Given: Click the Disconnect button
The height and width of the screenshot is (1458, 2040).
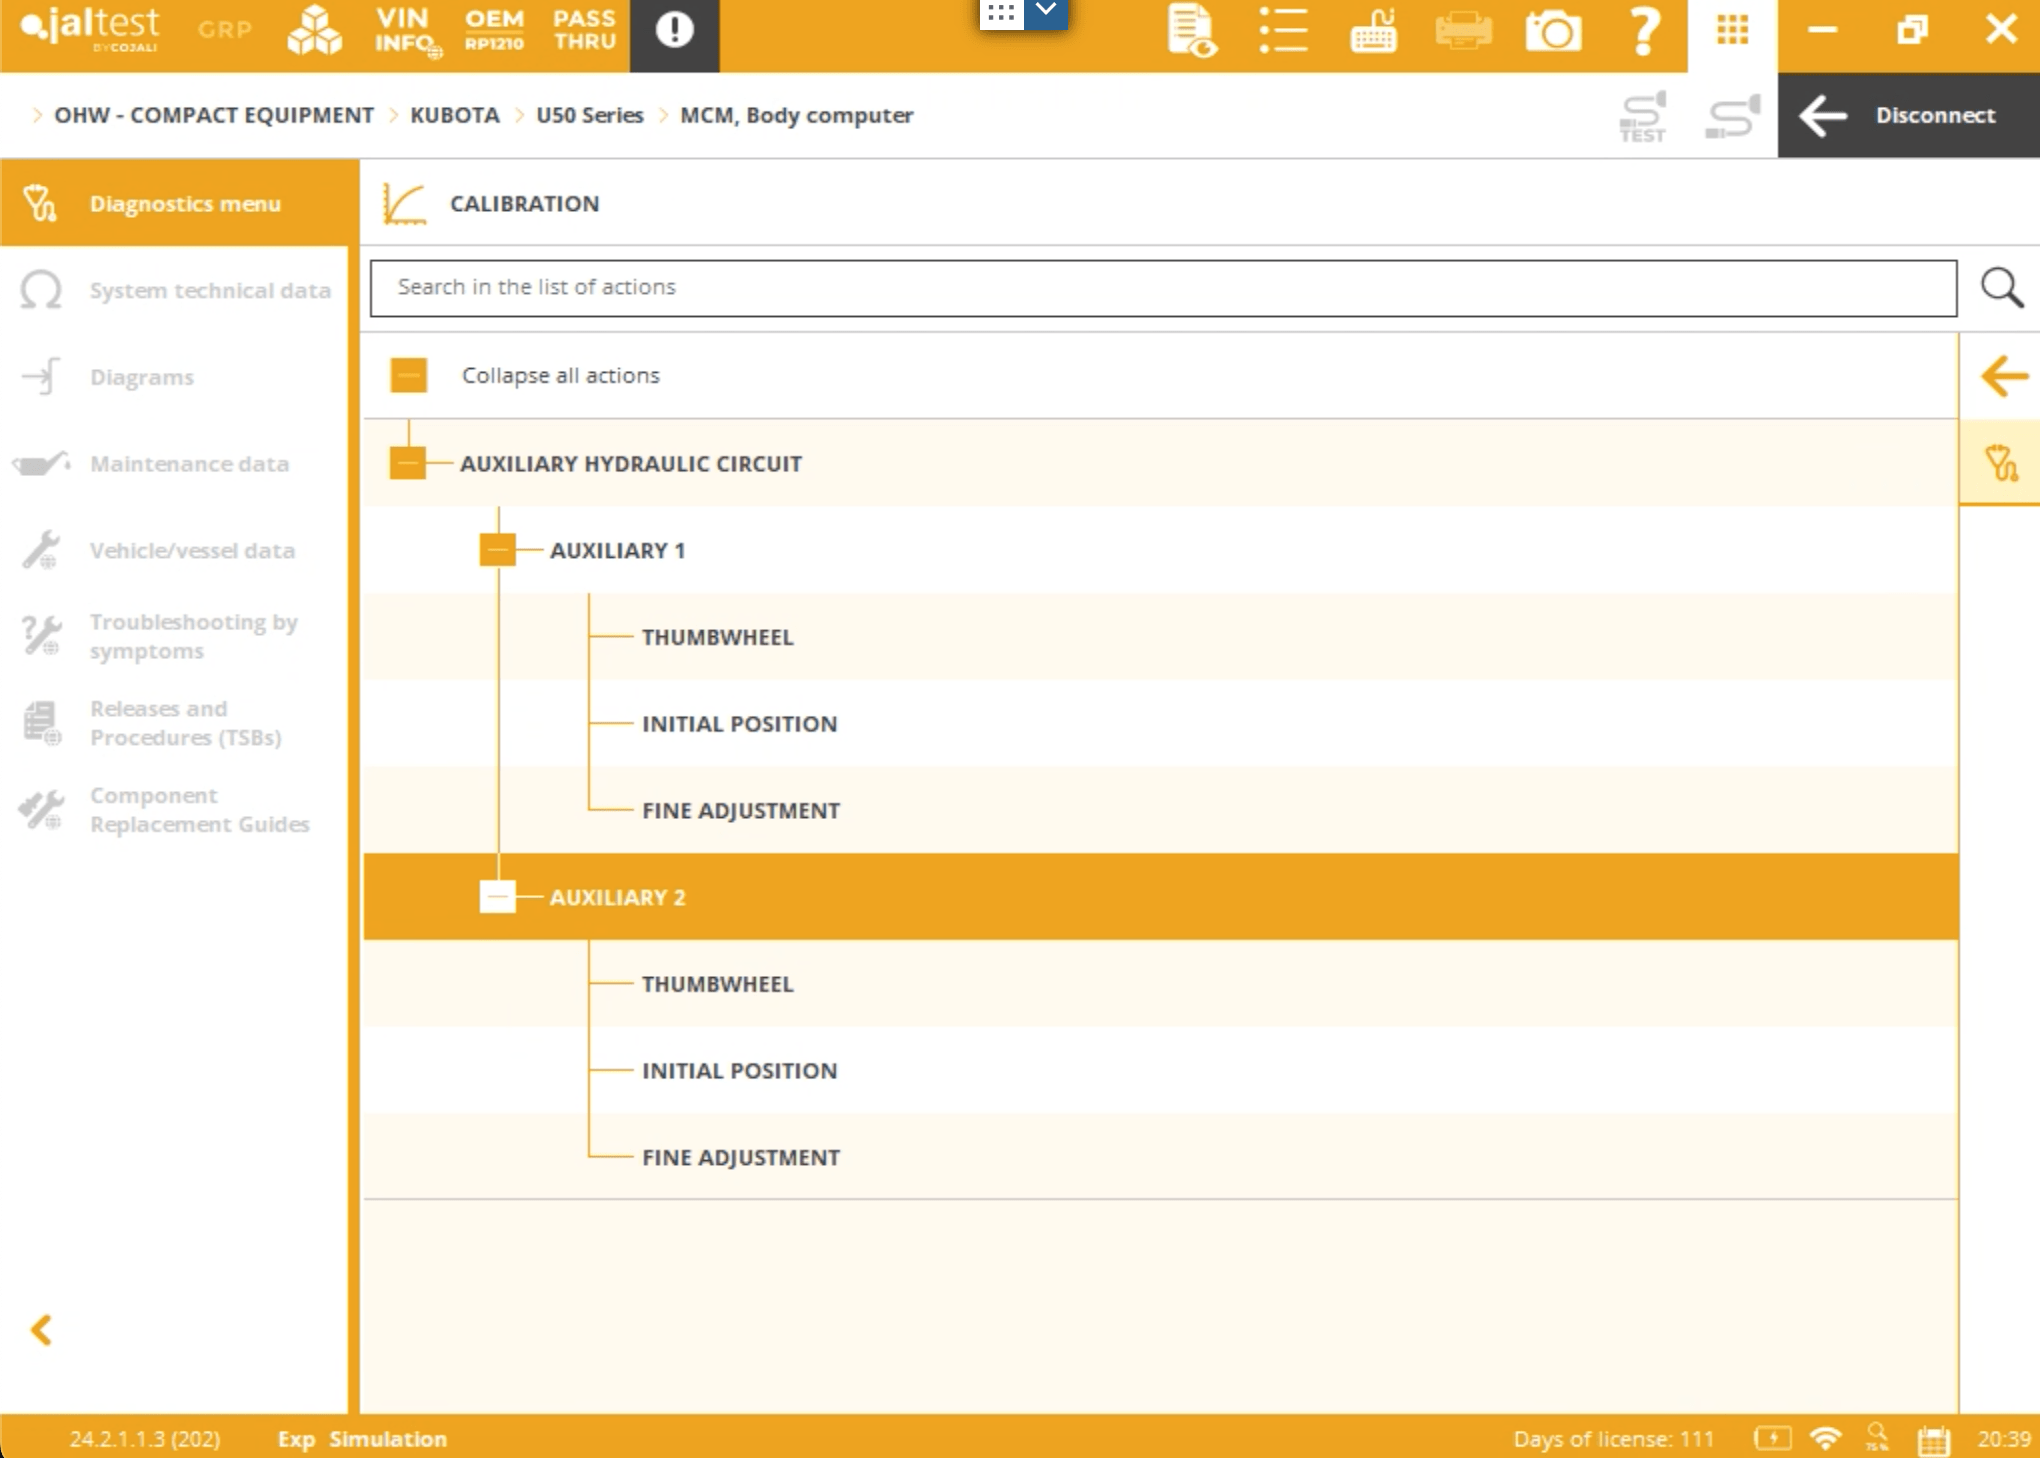Looking at the screenshot, I should tap(1908, 116).
